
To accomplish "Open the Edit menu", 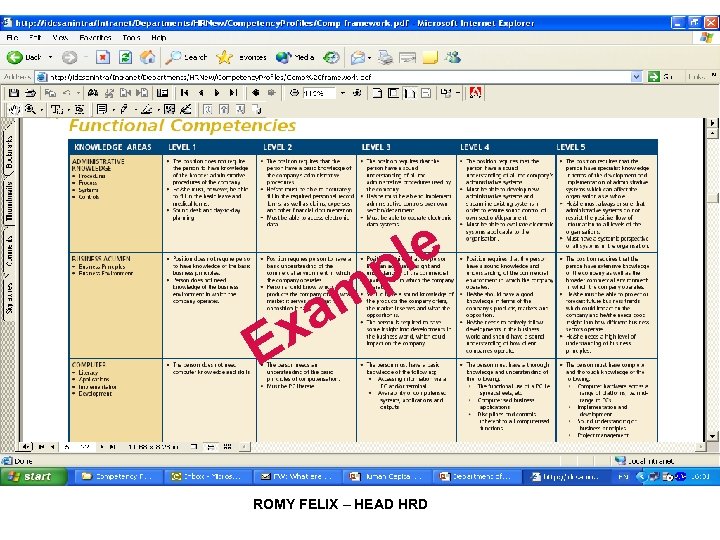I will [35, 38].
